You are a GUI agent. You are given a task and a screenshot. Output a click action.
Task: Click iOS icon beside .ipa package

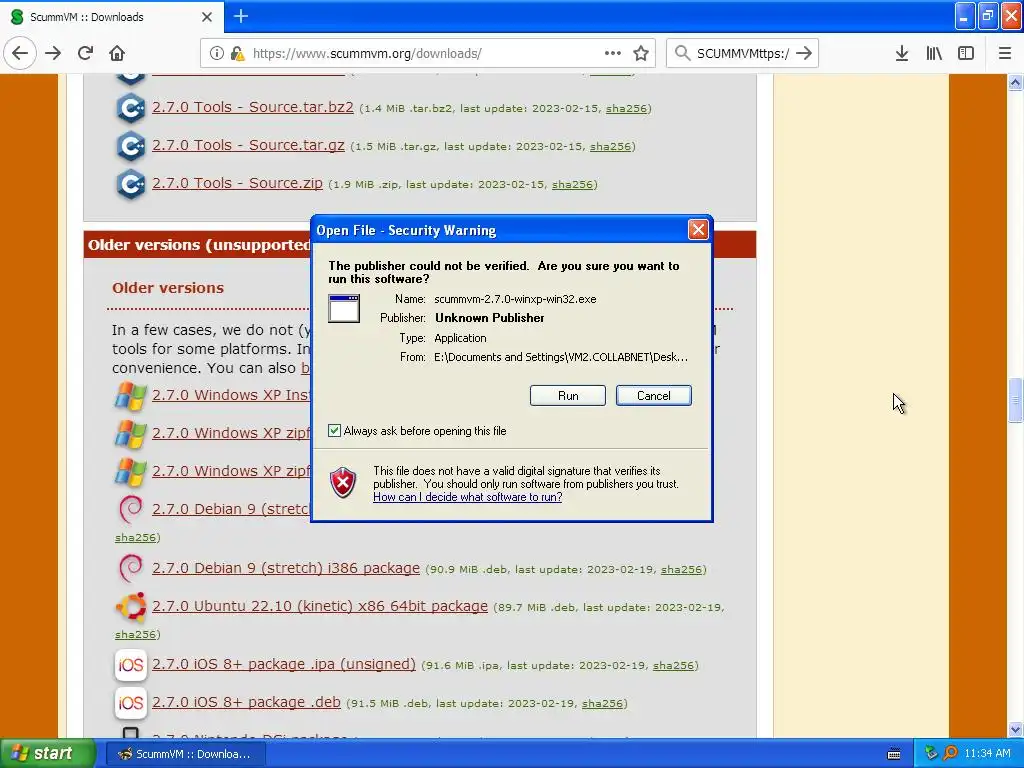[x=131, y=665]
